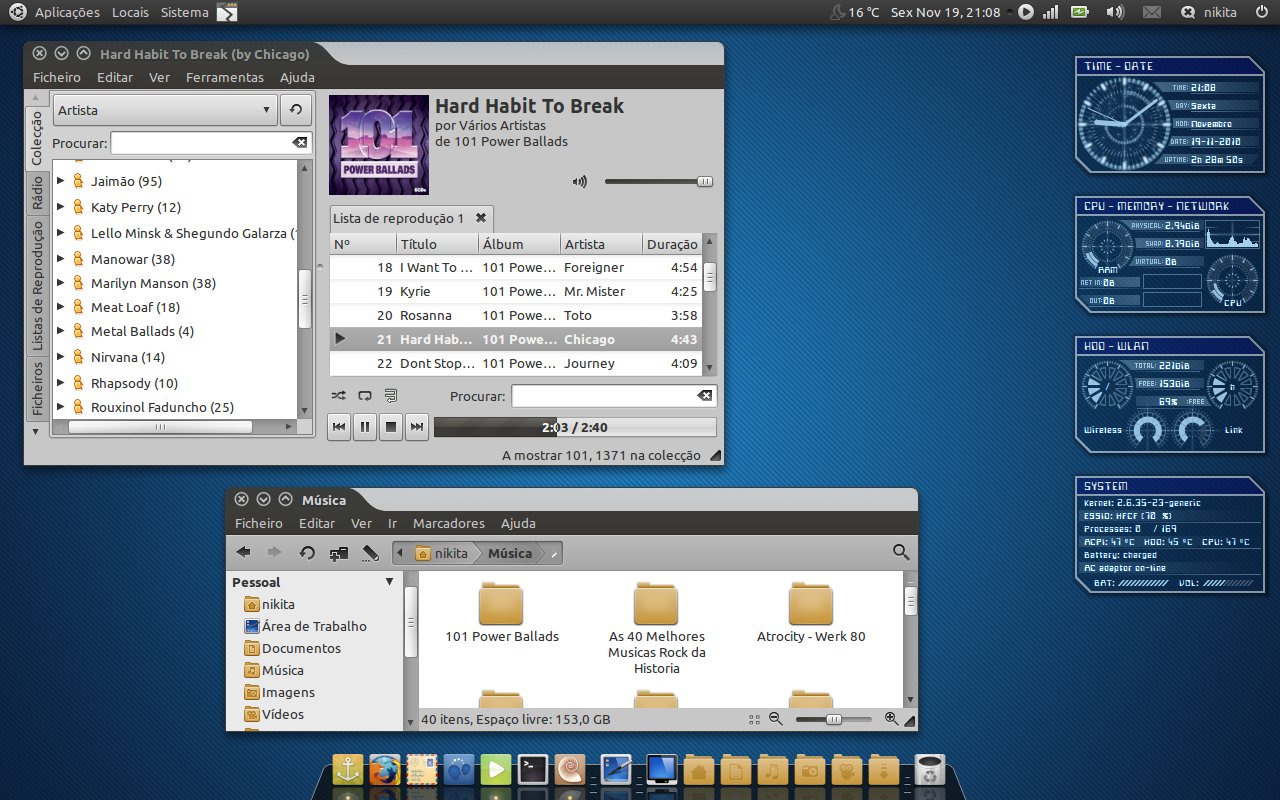Zoom out in the file manager

[775, 719]
